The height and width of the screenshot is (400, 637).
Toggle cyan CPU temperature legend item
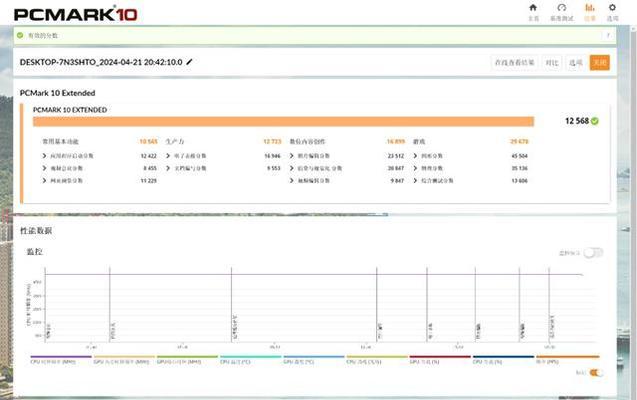(x=251, y=360)
